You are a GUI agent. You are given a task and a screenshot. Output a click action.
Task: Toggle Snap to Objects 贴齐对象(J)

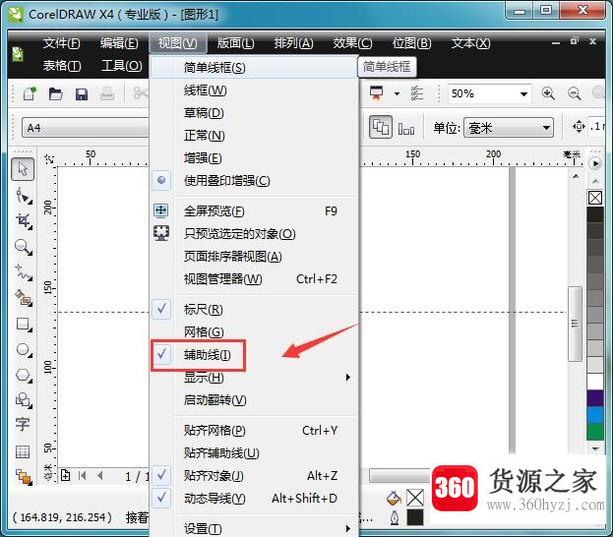click(254, 475)
